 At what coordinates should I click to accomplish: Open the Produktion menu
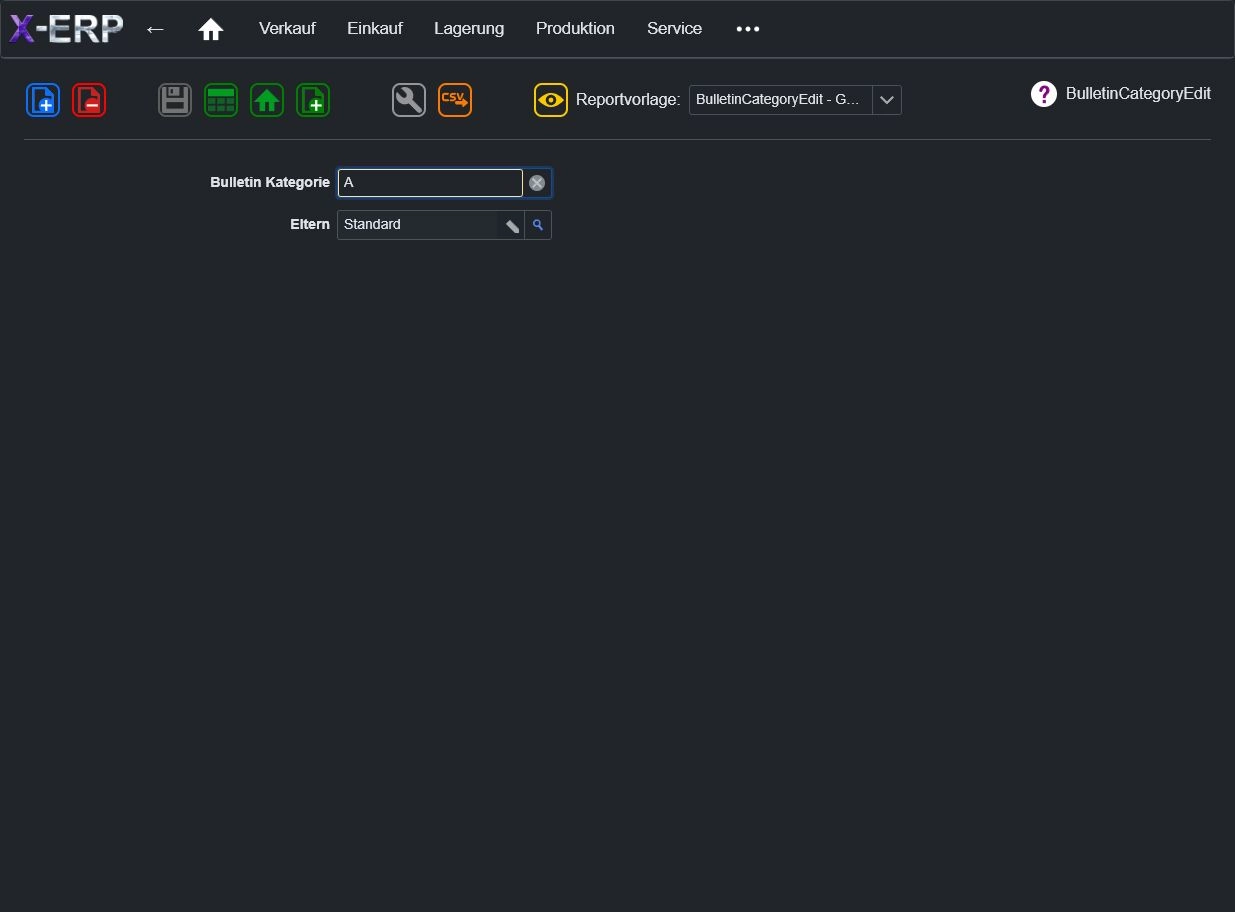(x=575, y=28)
